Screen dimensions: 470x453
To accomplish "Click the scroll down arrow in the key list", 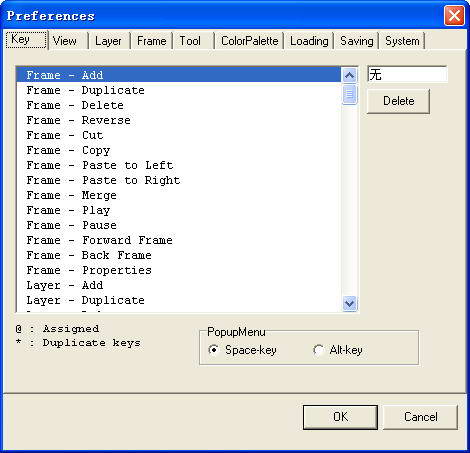I will point(349,303).
